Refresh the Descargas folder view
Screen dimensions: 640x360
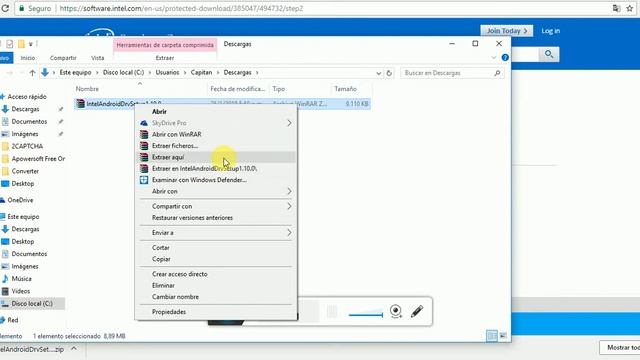point(389,73)
